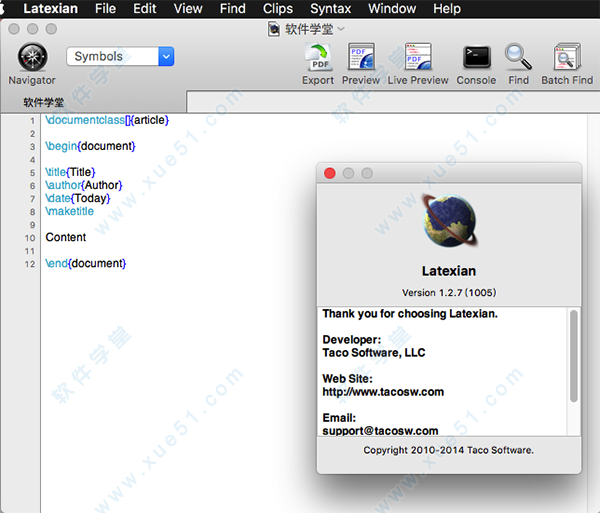
Task: Open the Navigator compass icon
Action: pyautogui.click(x=33, y=57)
